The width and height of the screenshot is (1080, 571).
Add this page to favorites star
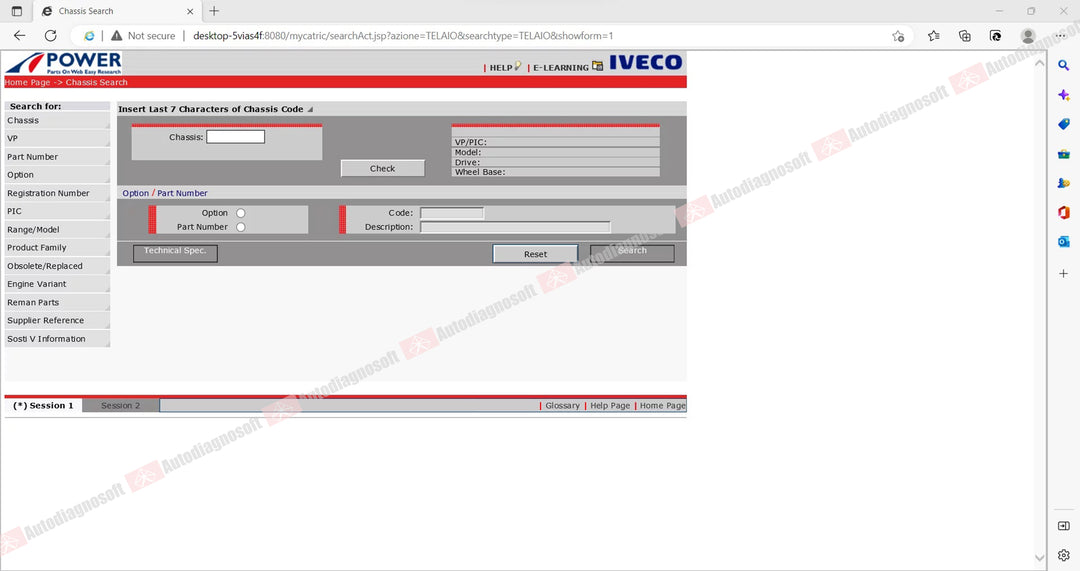coord(898,36)
